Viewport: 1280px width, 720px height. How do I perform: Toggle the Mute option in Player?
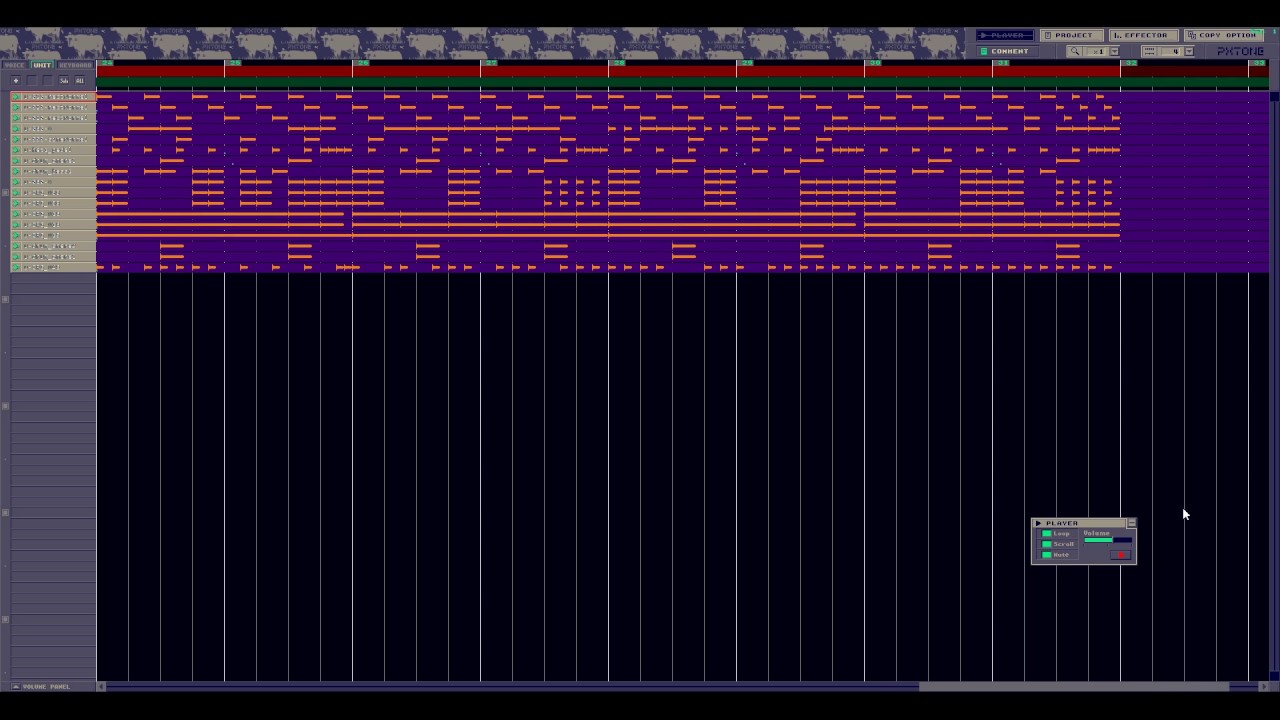tap(1057, 555)
